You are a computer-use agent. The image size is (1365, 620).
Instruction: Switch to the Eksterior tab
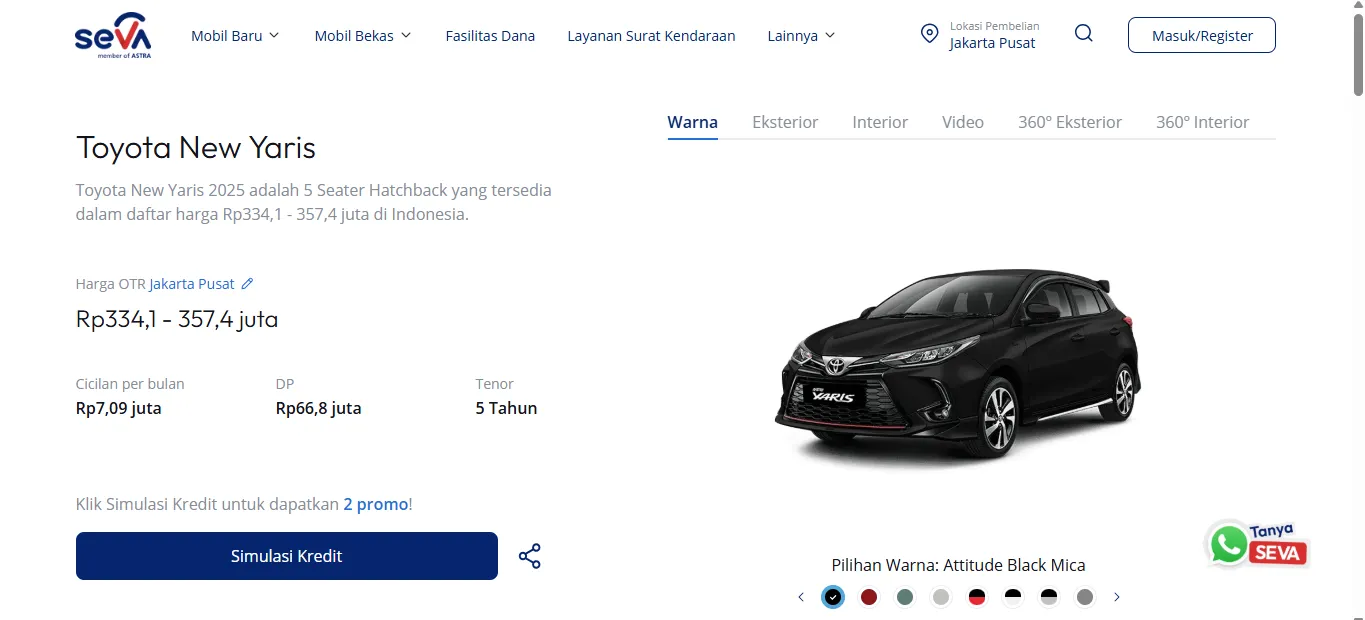784,121
